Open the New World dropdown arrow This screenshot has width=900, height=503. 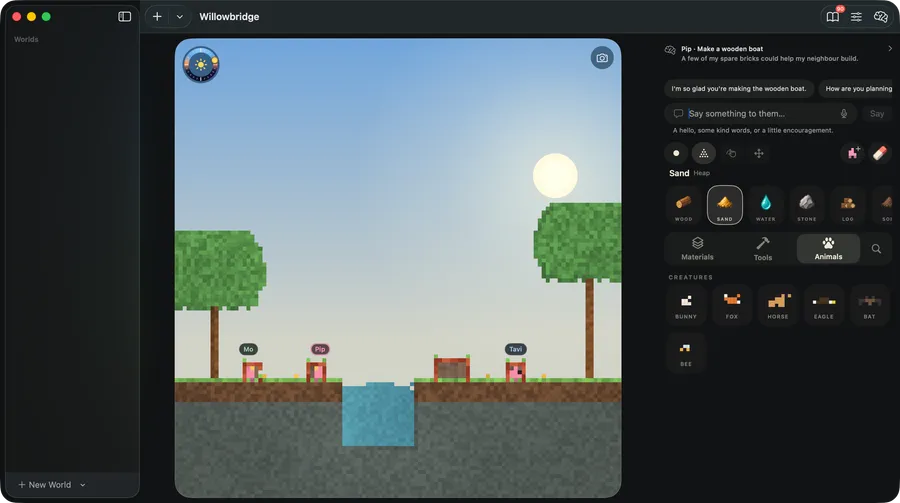pyautogui.click(x=83, y=485)
